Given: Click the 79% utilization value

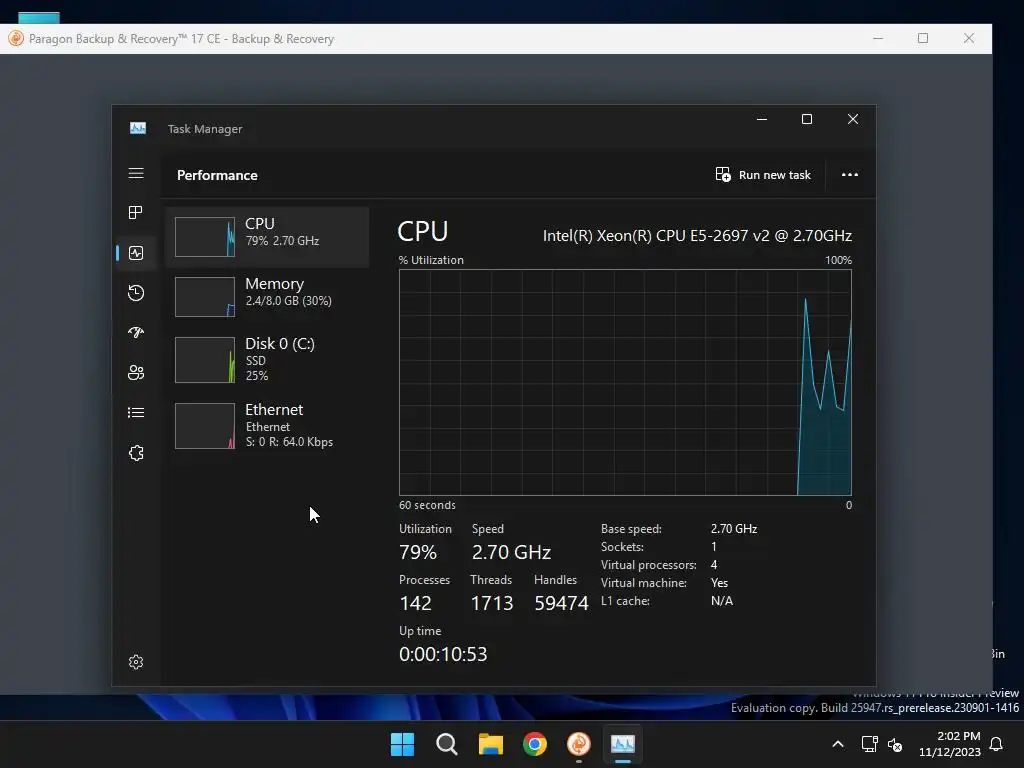Looking at the screenshot, I should click(418, 552).
